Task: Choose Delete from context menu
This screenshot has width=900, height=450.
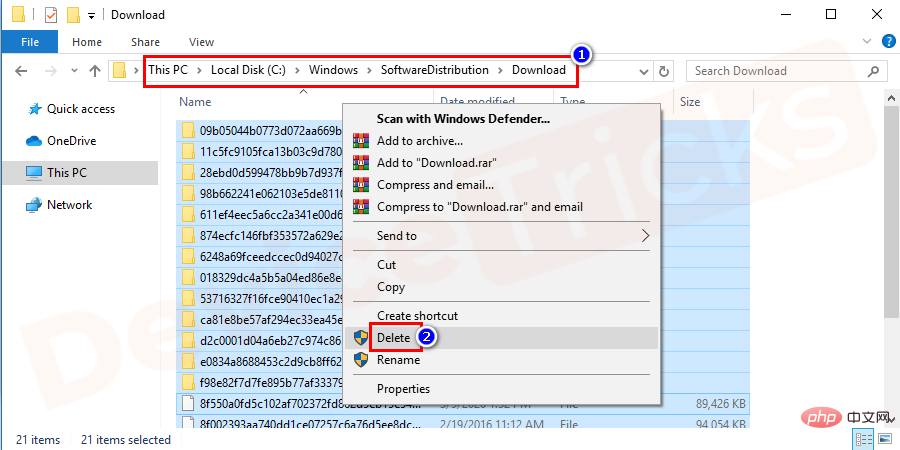Action: point(501,338)
